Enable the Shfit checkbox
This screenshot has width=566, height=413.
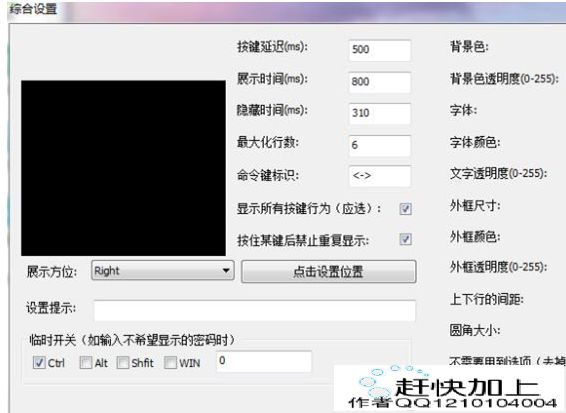pyautogui.click(x=123, y=362)
